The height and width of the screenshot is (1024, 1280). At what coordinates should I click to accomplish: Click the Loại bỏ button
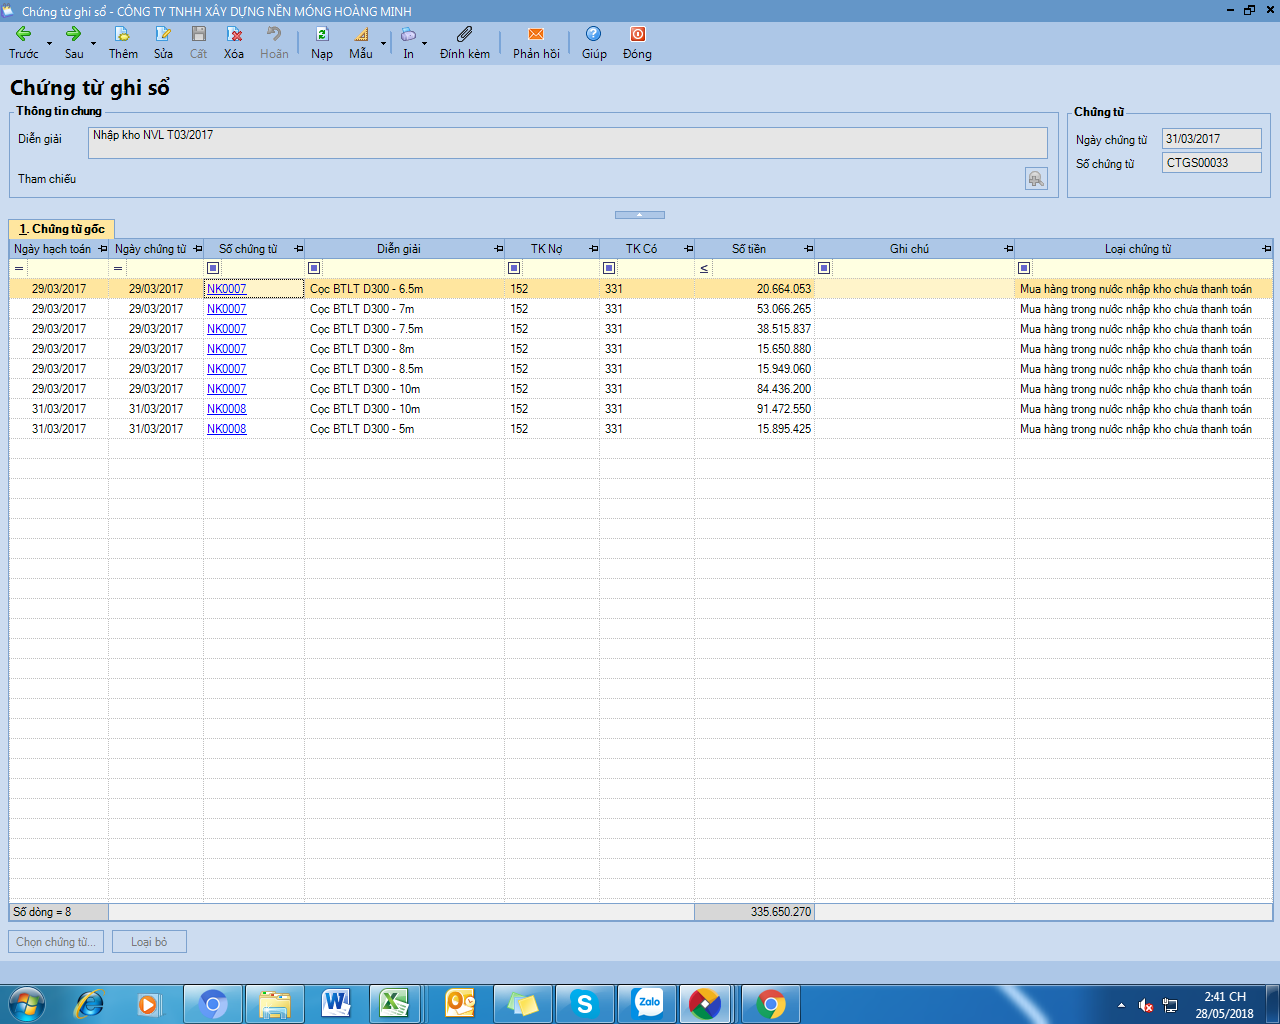pyautogui.click(x=149, y=942)
